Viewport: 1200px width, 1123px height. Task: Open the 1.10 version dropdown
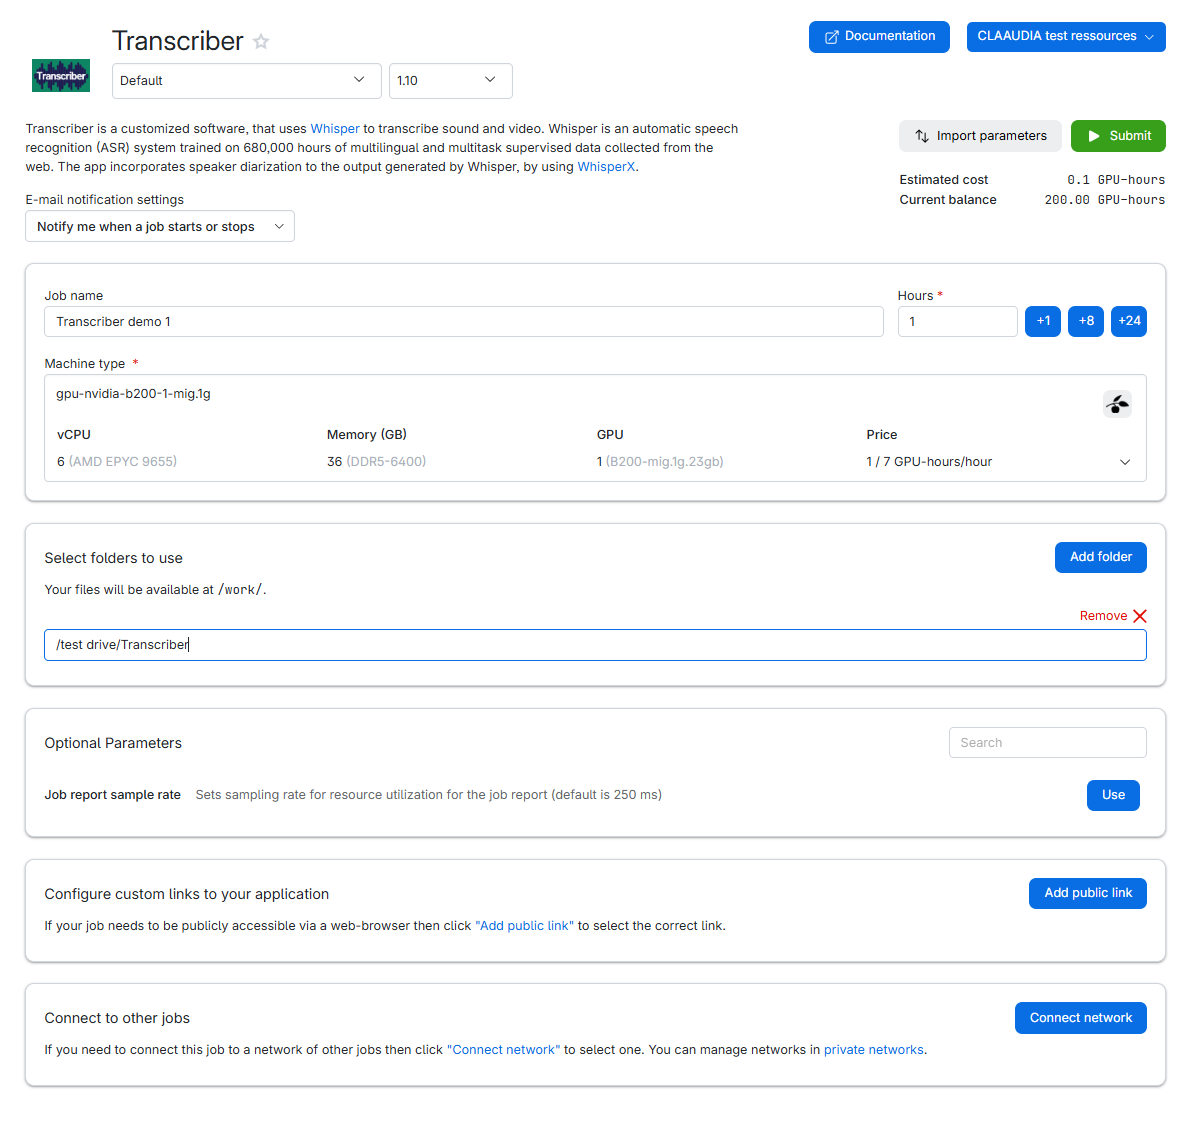click(x=451, y=81)
